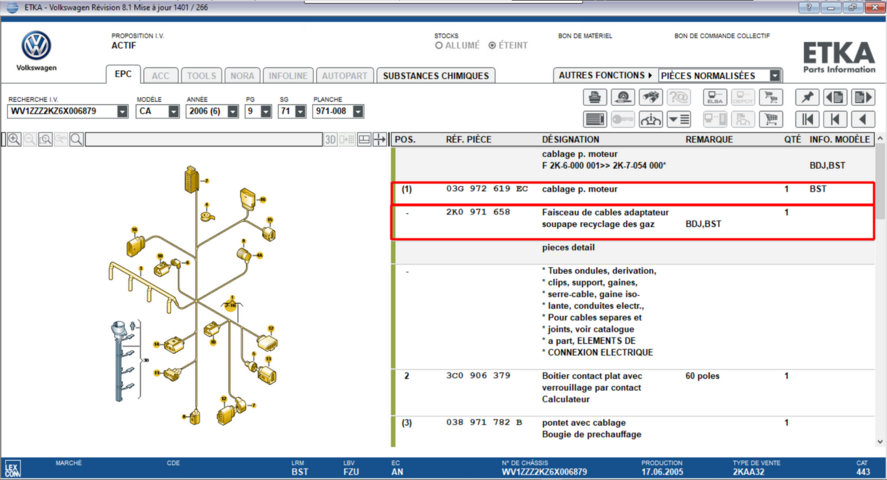Jump to previous group bar-arrow icon
887x480 pixels.
(x=835, y=119)
